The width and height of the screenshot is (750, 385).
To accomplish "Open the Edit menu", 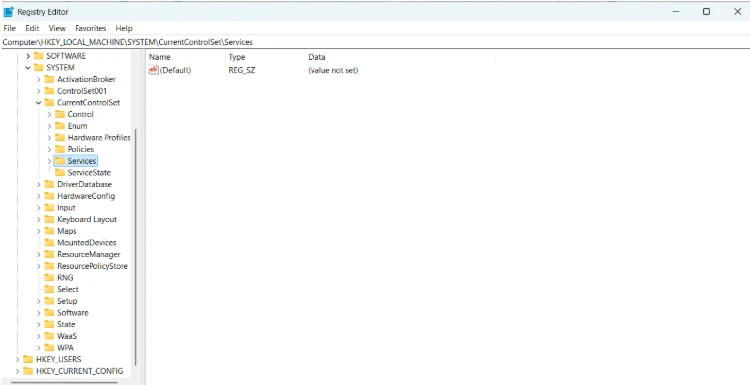I will (x=32, y=28).
